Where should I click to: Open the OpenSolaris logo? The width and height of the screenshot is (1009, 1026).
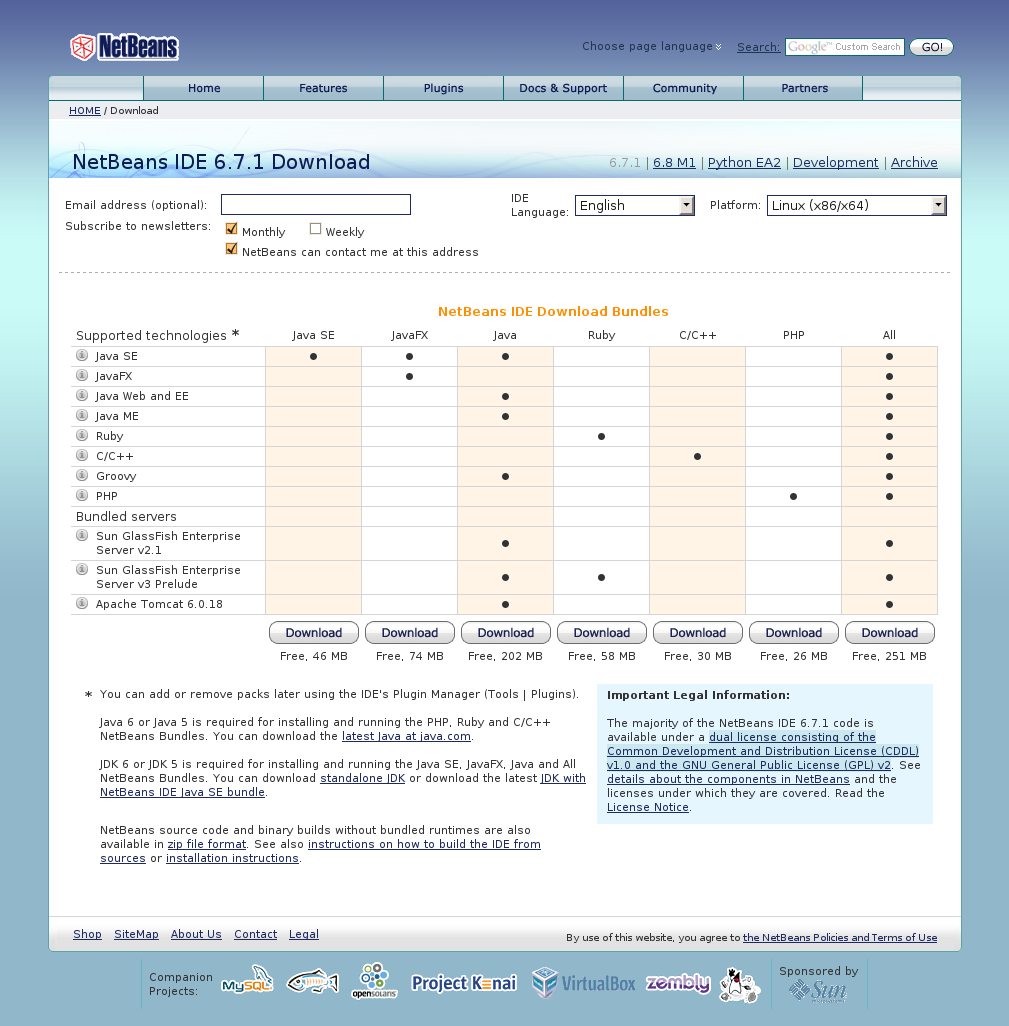pos(374,981)
